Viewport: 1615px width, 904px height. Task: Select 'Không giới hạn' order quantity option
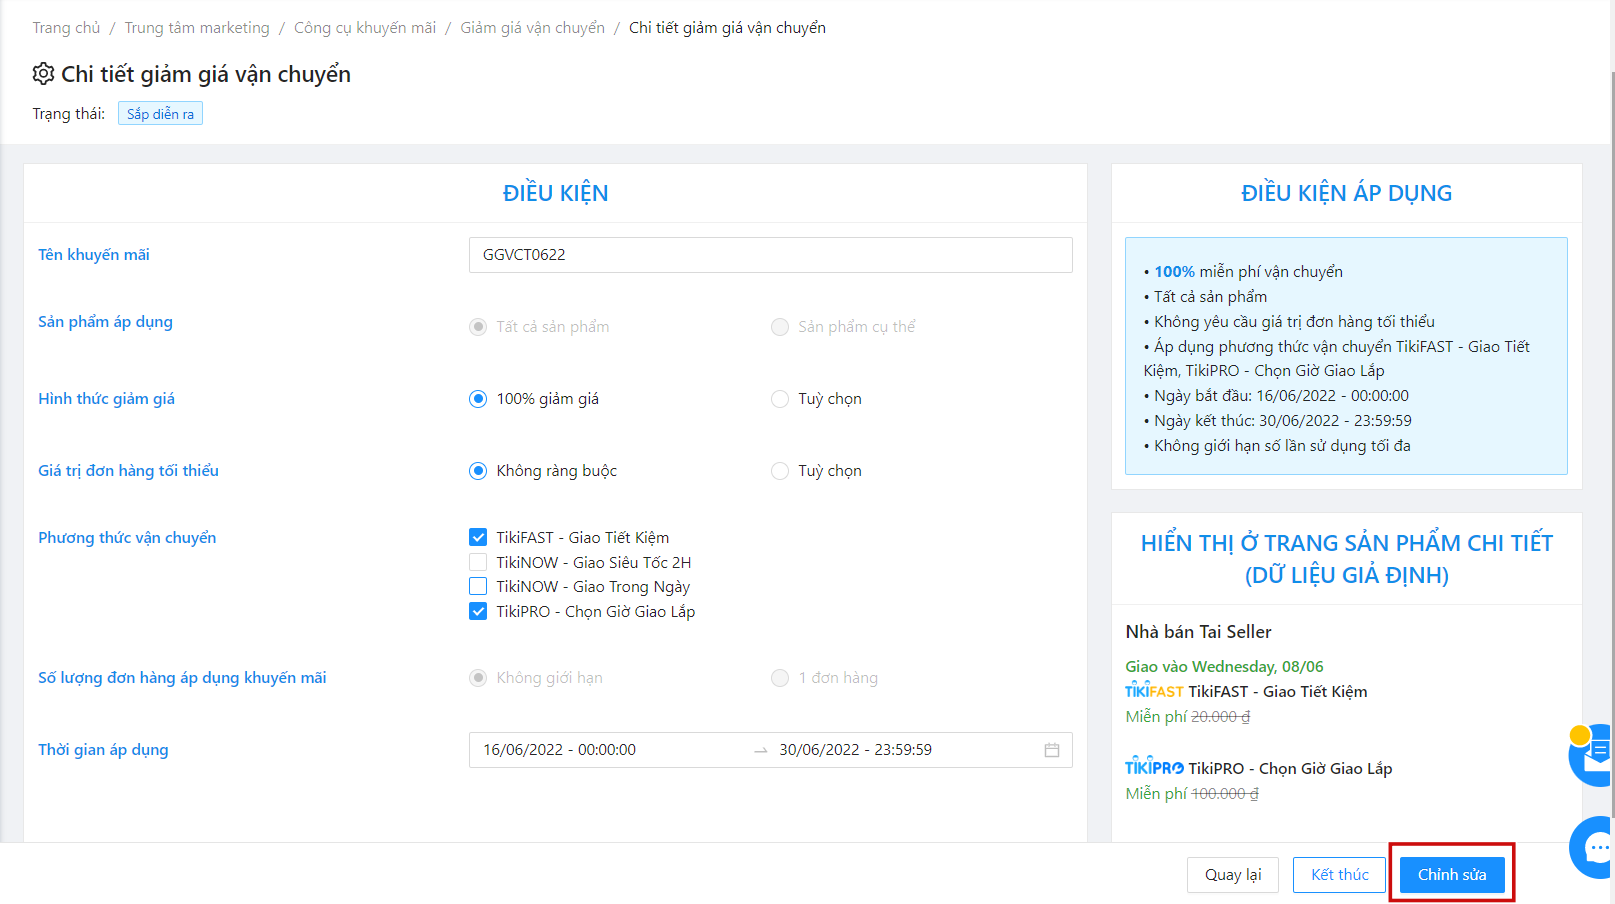[x=478, y=678]
